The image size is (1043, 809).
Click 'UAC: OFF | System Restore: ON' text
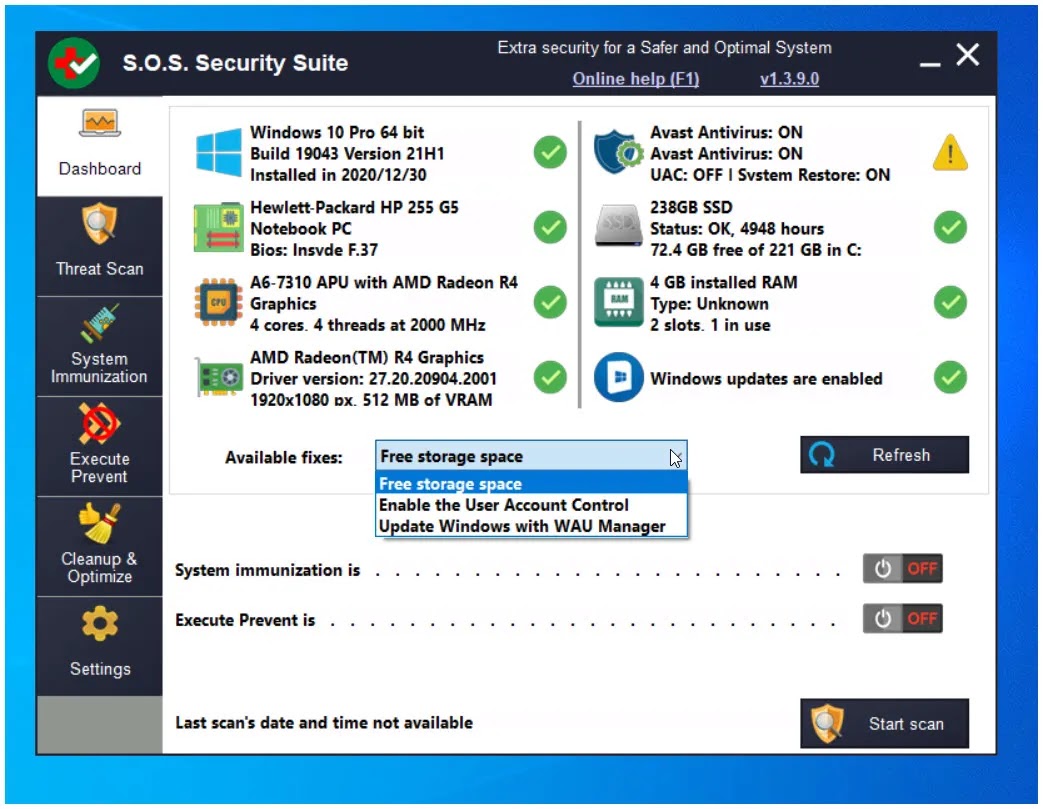pos(770,175)
